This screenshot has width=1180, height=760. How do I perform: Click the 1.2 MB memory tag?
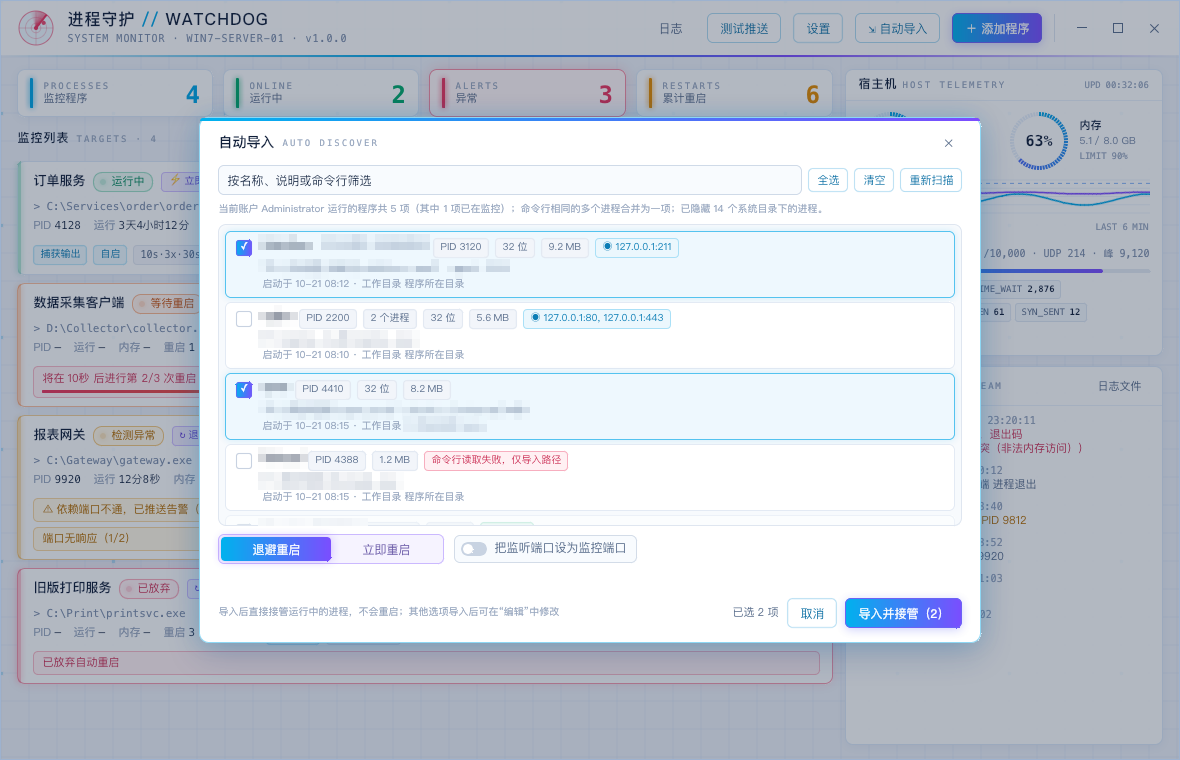(394, 460)
